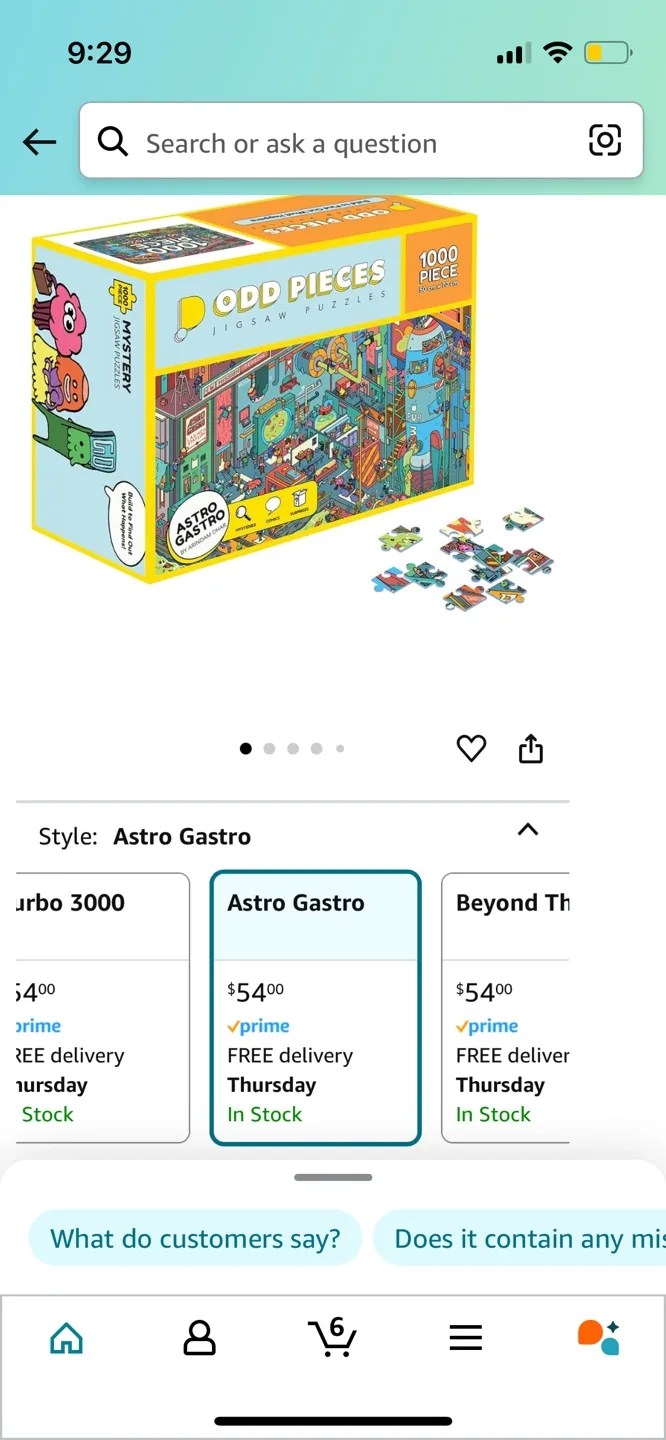666x1440 pixels.
Task: Open the camera visual search icon
Action: 604,141
